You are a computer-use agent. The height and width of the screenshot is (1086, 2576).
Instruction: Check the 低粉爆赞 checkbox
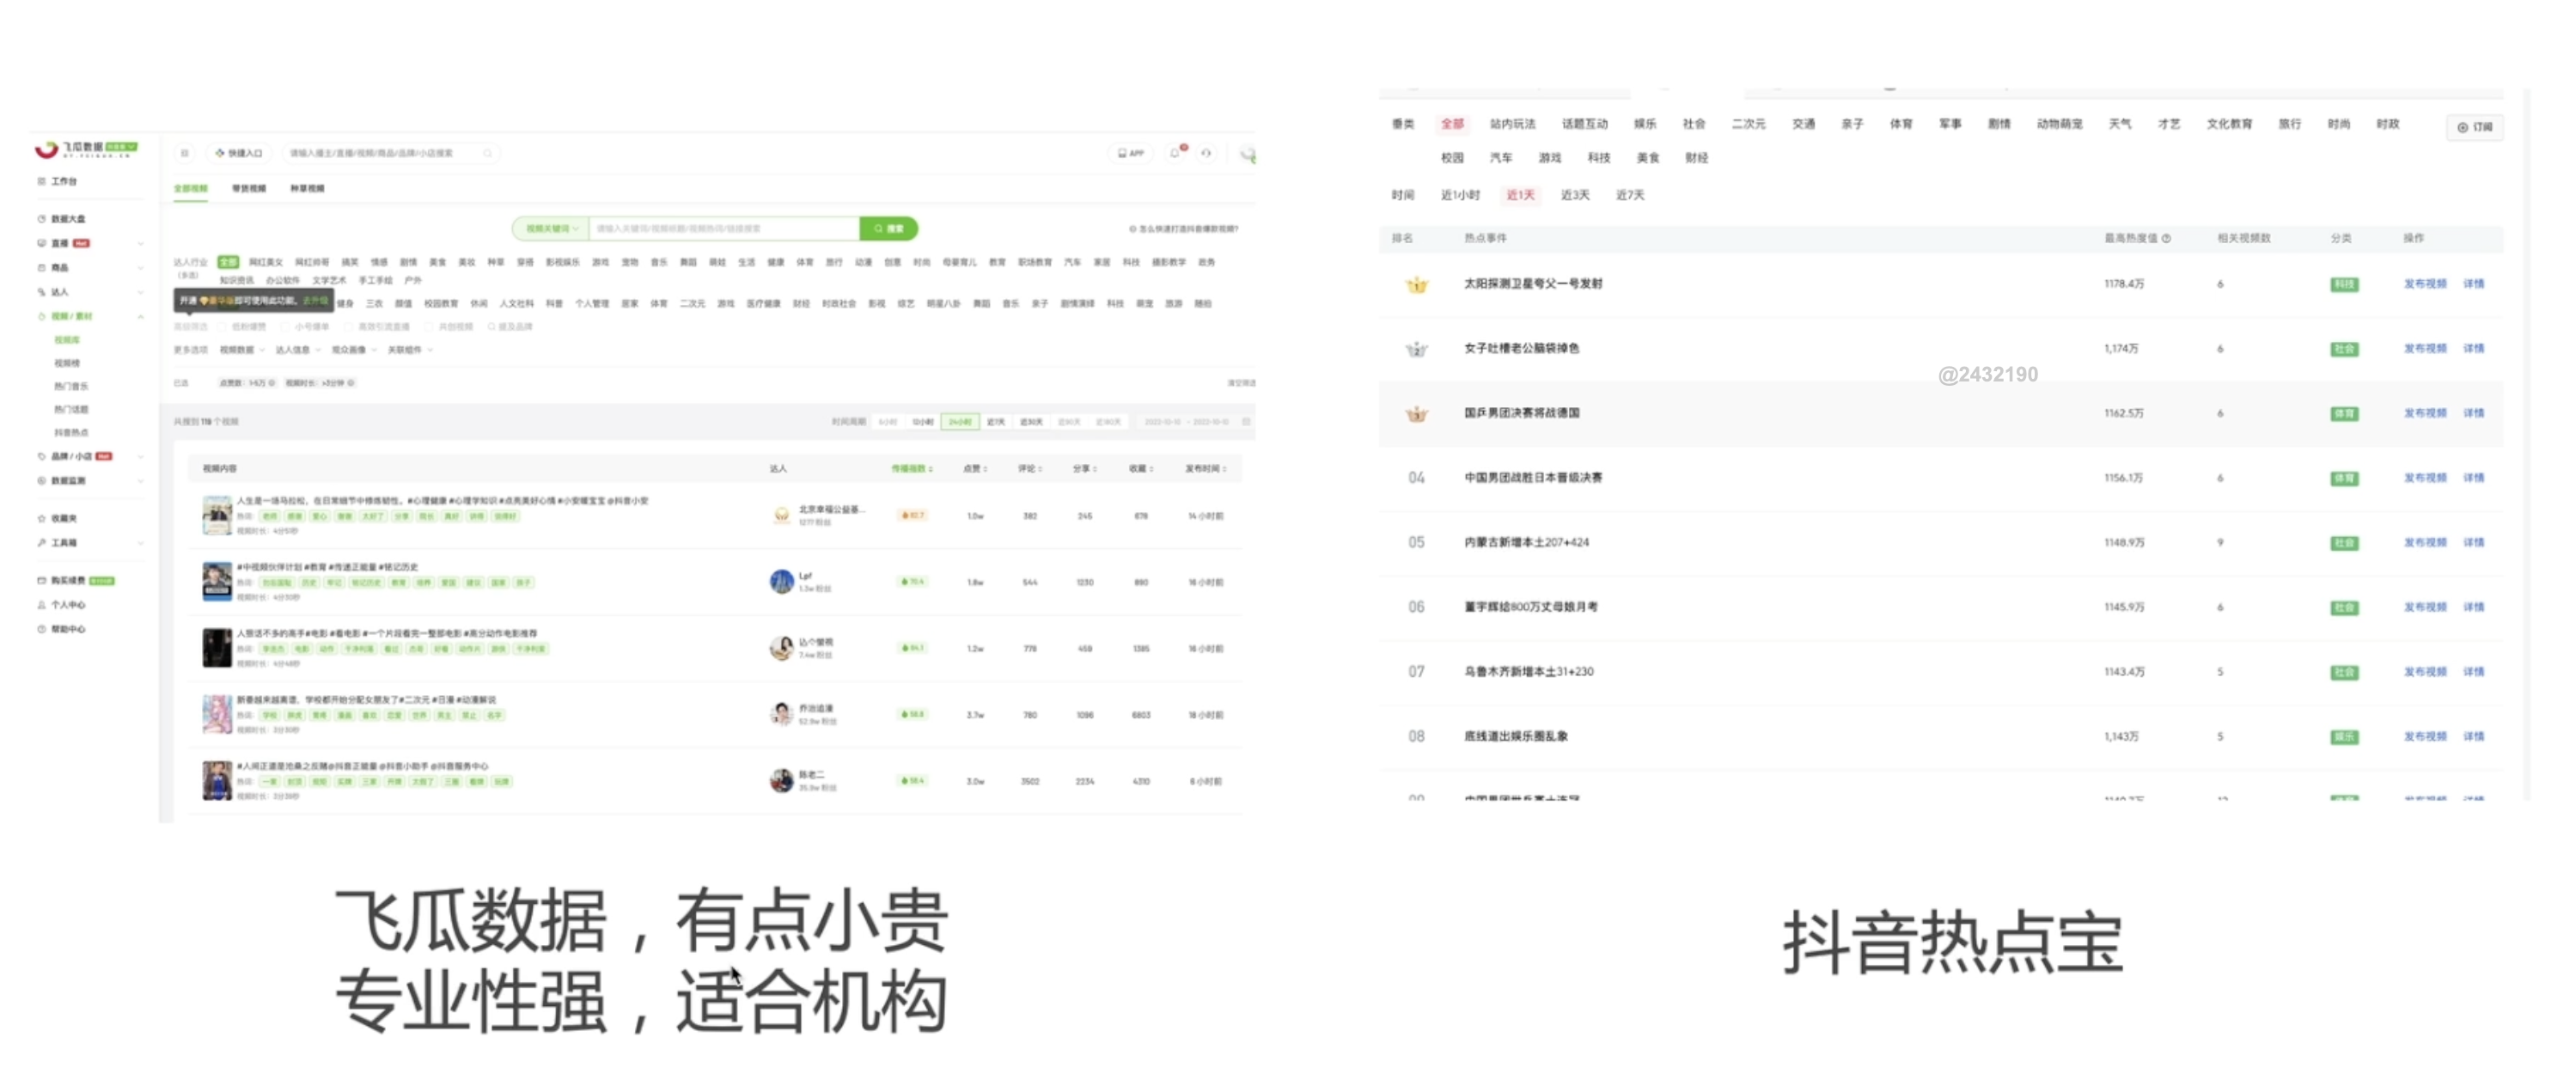223,327
